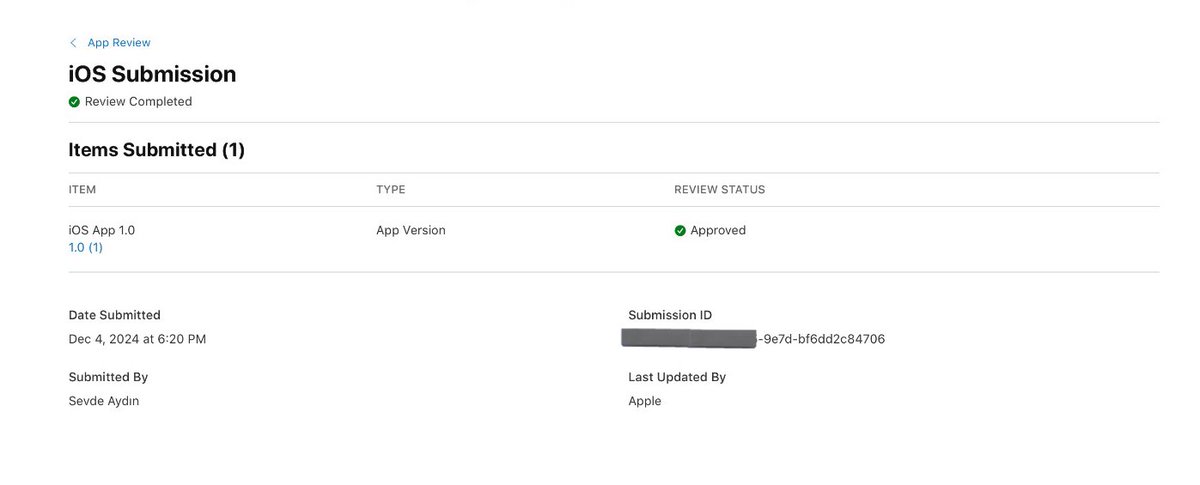Click the Review Completed status text
The image size is (1200, 485).
coord(138,102)
